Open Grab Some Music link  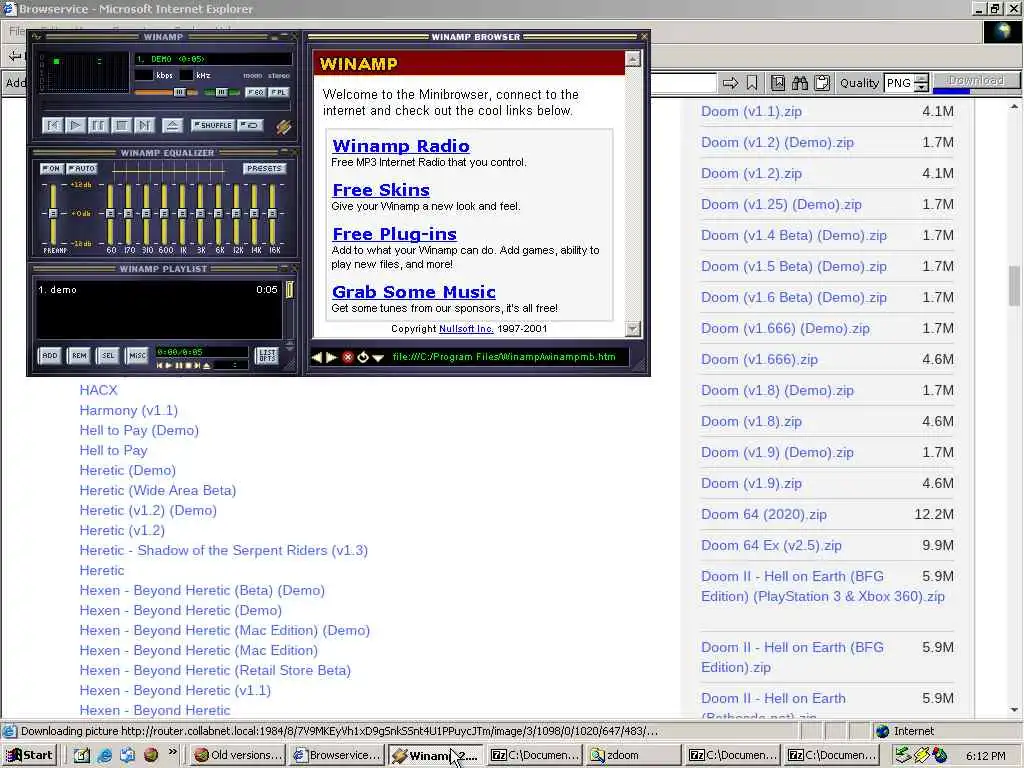pyautogui.click(x=413, y=292)
